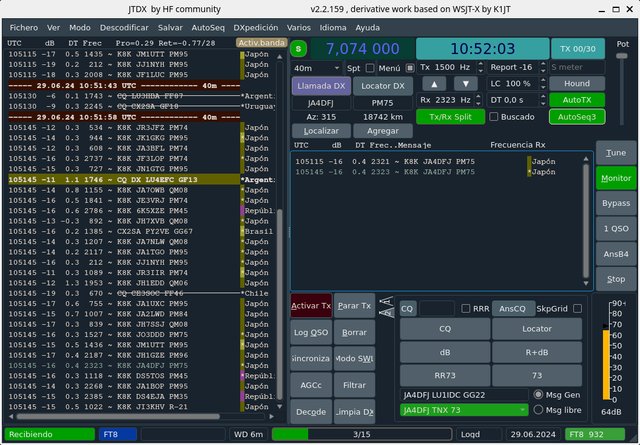The image size is (640, 445).
Task: Toggle the AutoTX button
Action: click(577, 100)
